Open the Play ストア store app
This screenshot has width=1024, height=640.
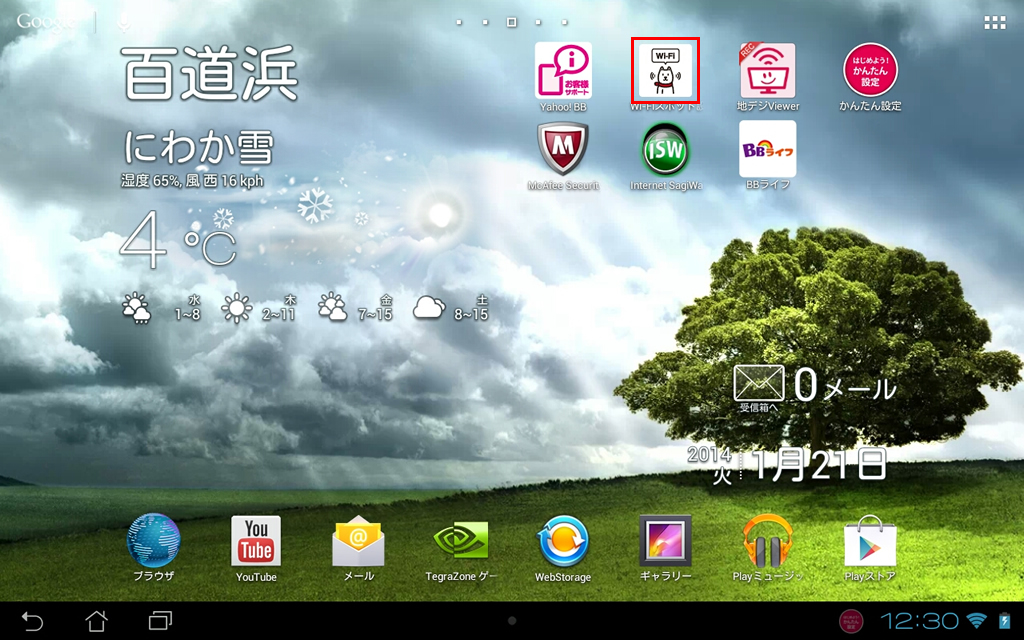(x=870, y=549)
